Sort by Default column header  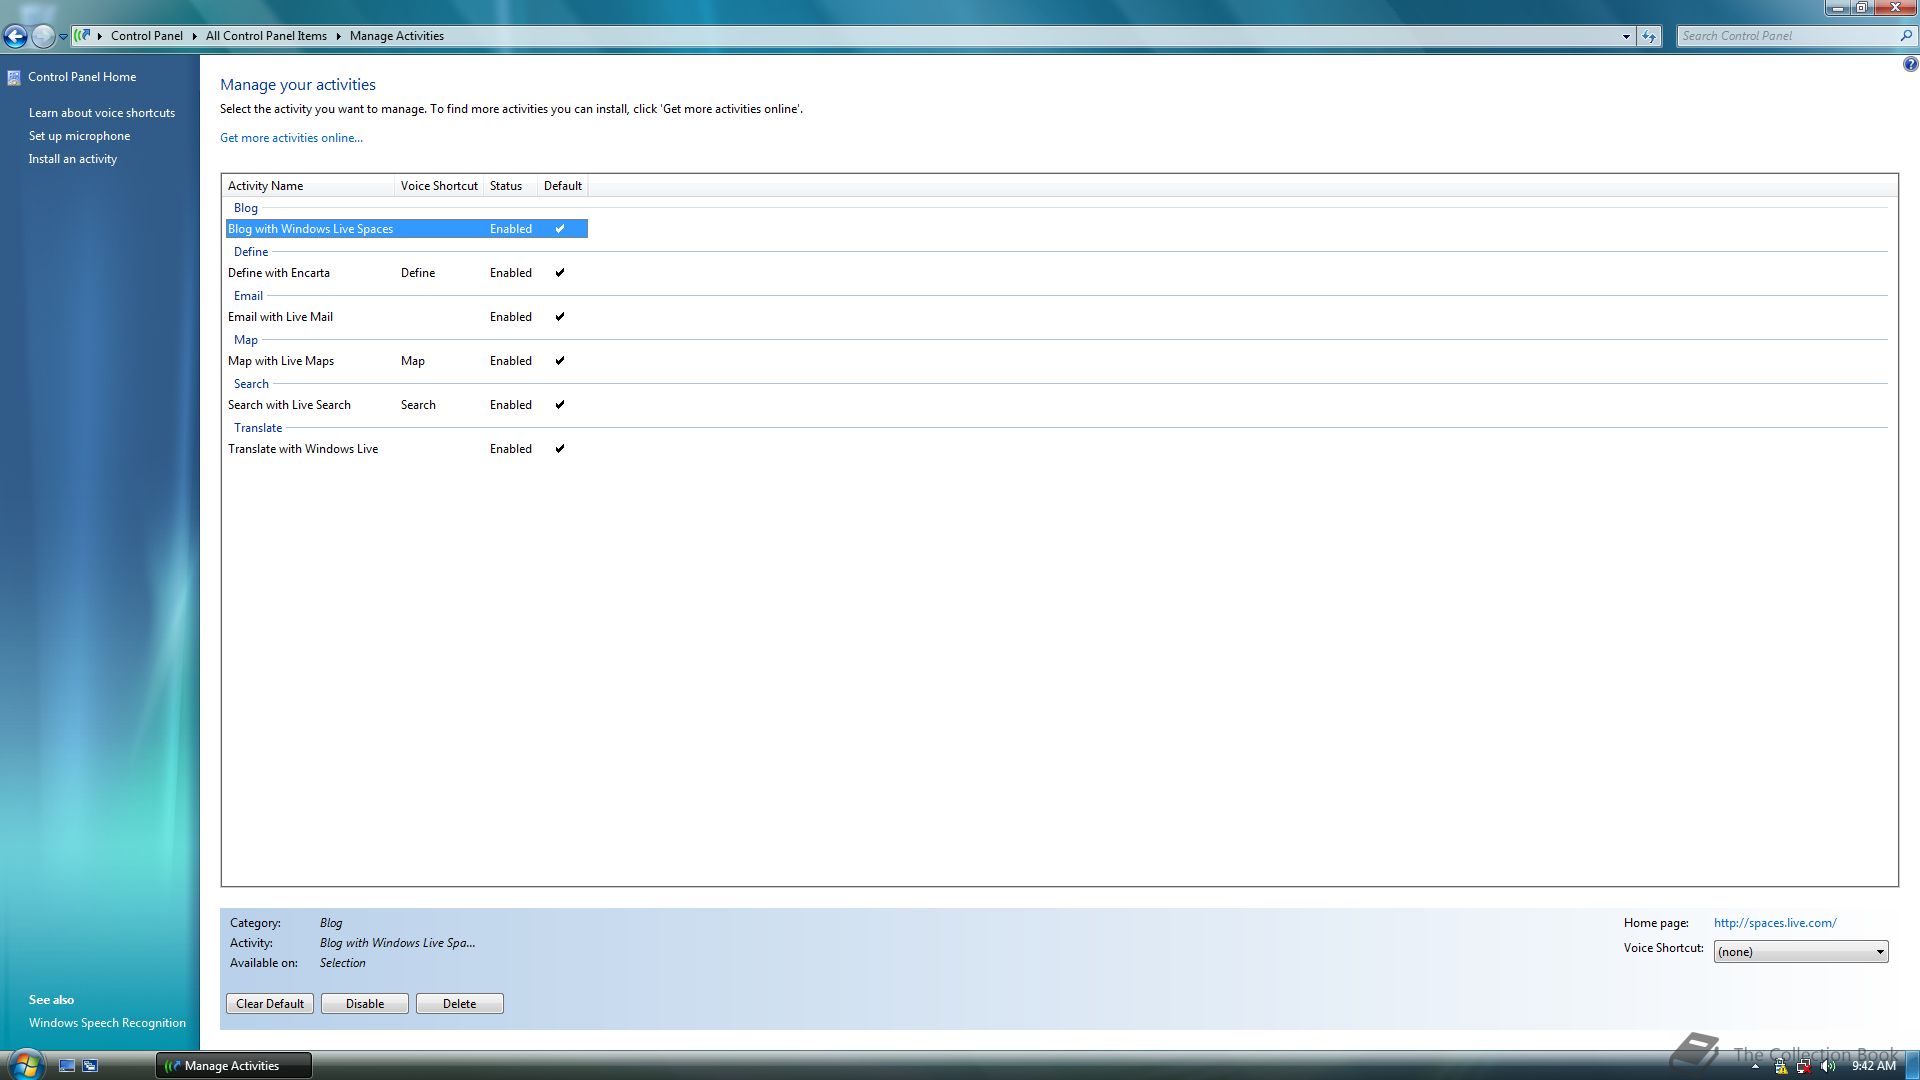click(x=563, y=186)
